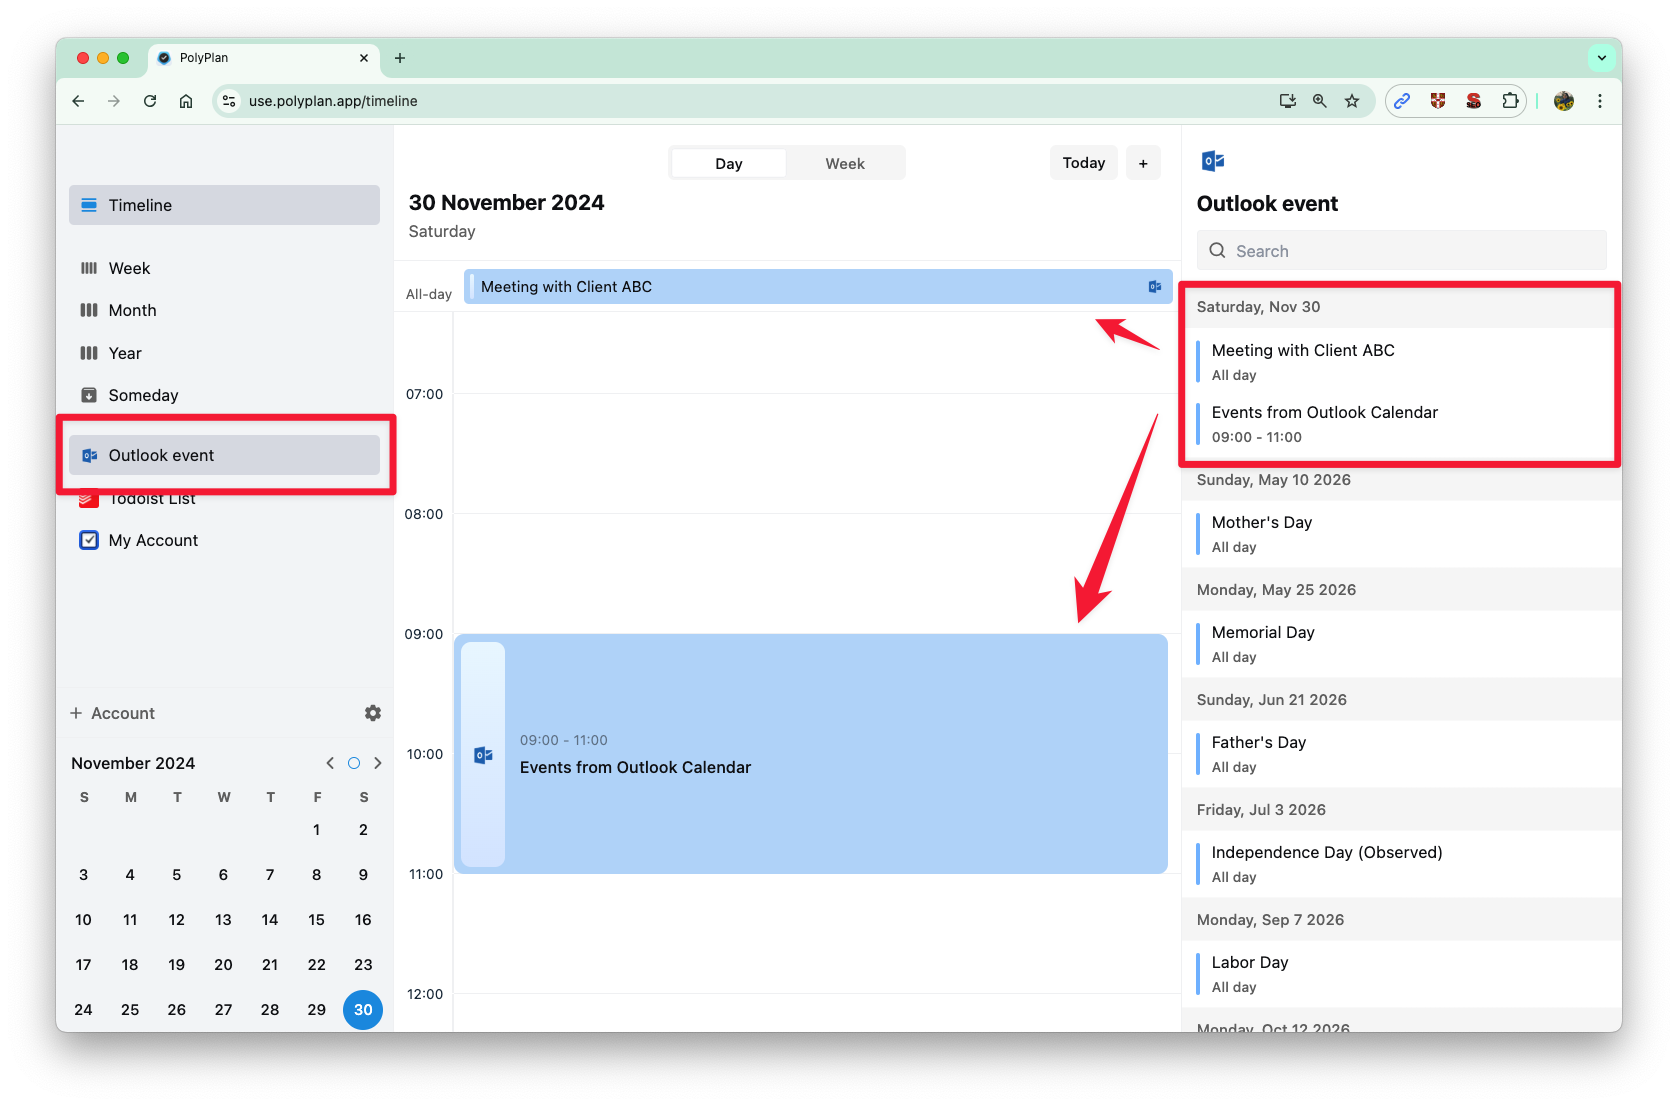Jump to current month using circle icon

[x=354, y=763]
